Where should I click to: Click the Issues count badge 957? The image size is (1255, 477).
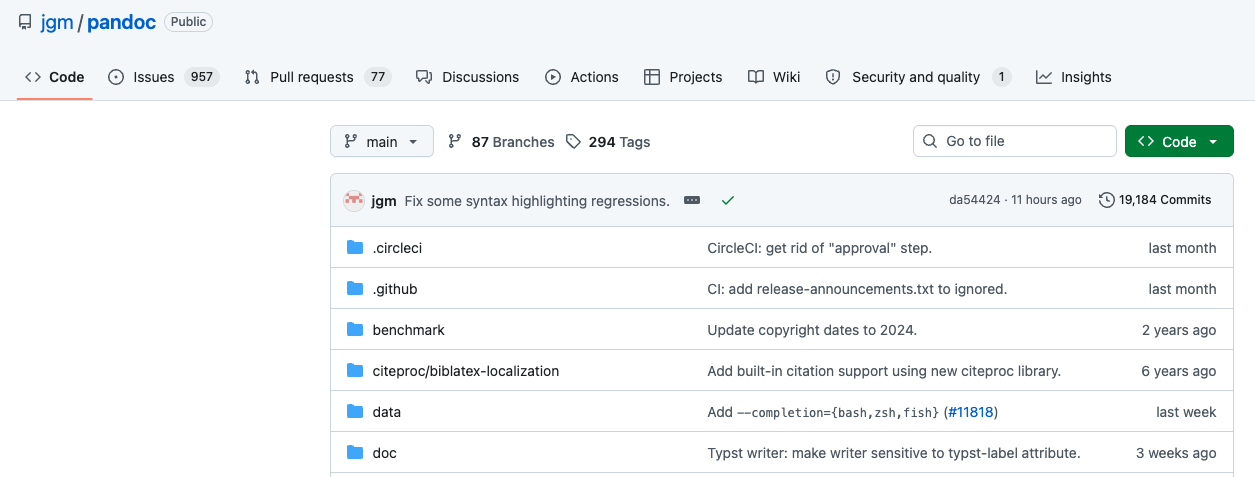pyautogui.click(x=202, y=77)
